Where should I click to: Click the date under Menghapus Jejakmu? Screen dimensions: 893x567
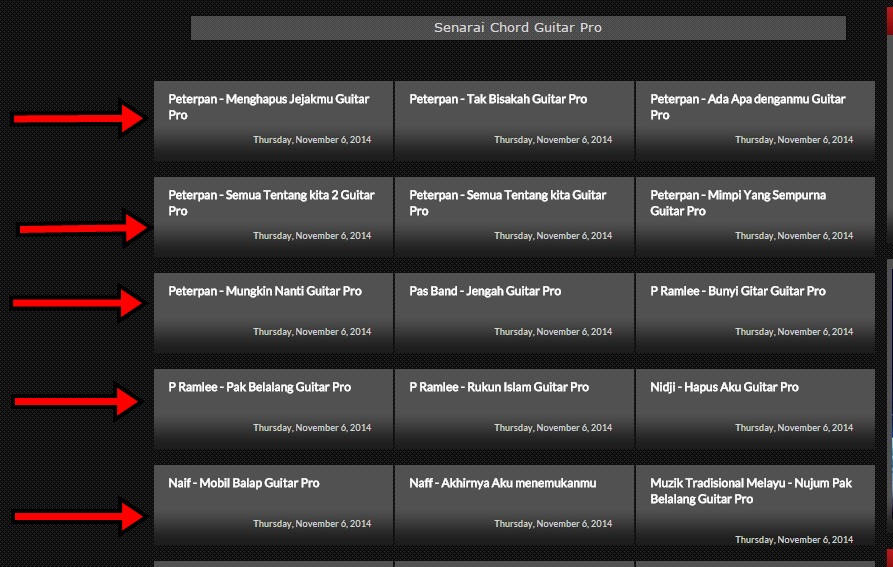pos(312,139)
